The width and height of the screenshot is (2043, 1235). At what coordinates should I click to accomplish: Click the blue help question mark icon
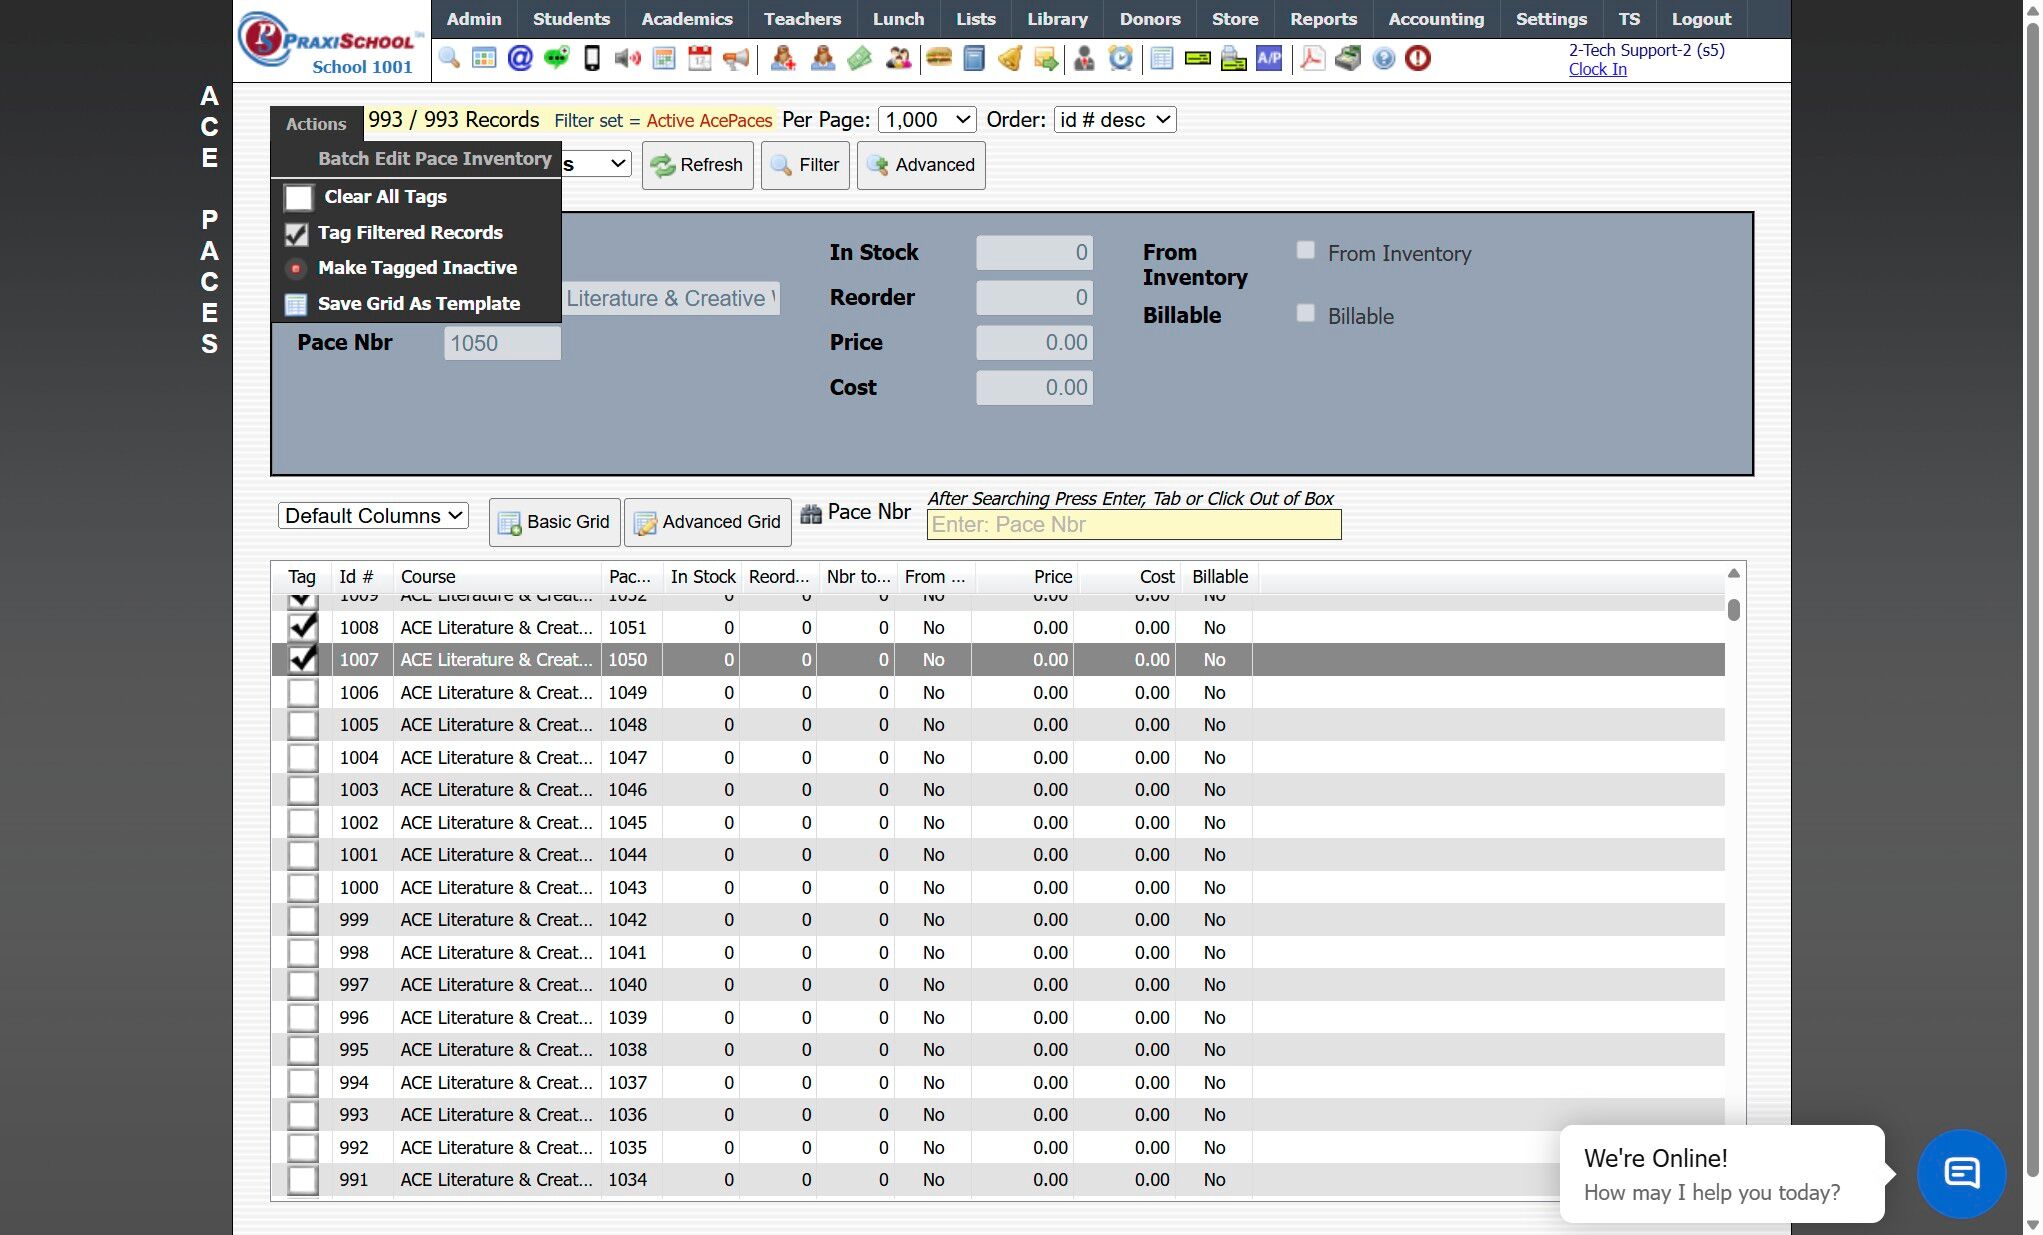point(1383,58)
